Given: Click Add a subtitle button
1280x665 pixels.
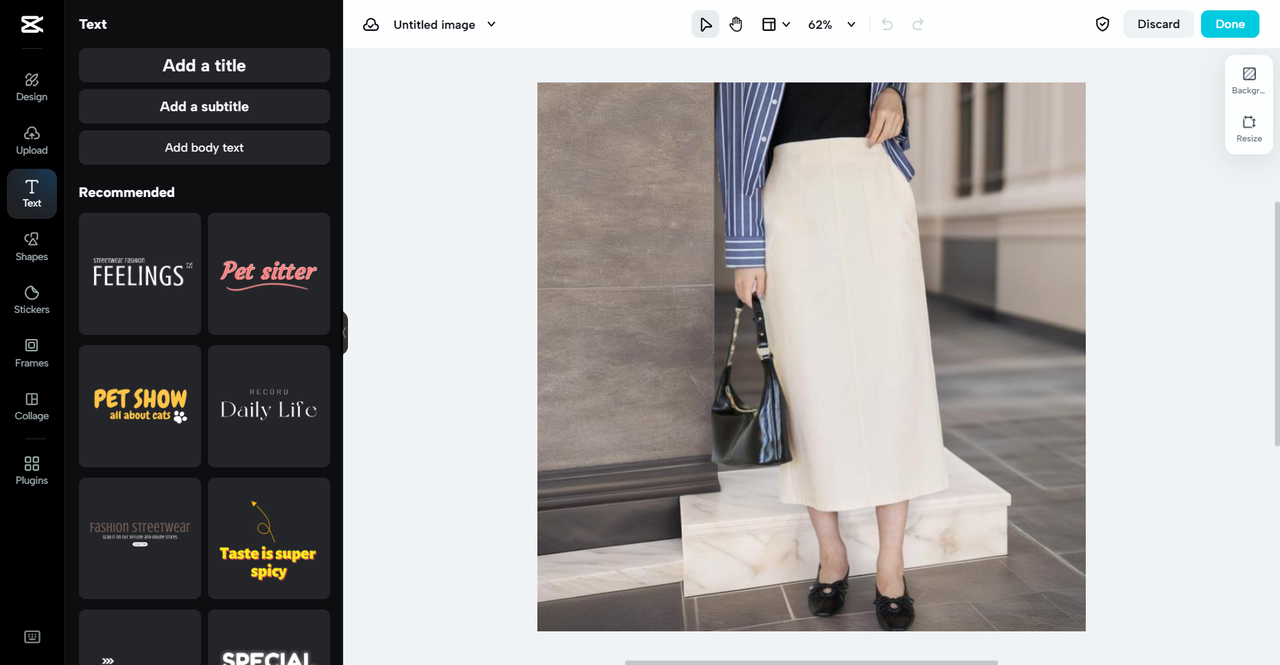Looking at the screenshot, I should click(204, 106).
